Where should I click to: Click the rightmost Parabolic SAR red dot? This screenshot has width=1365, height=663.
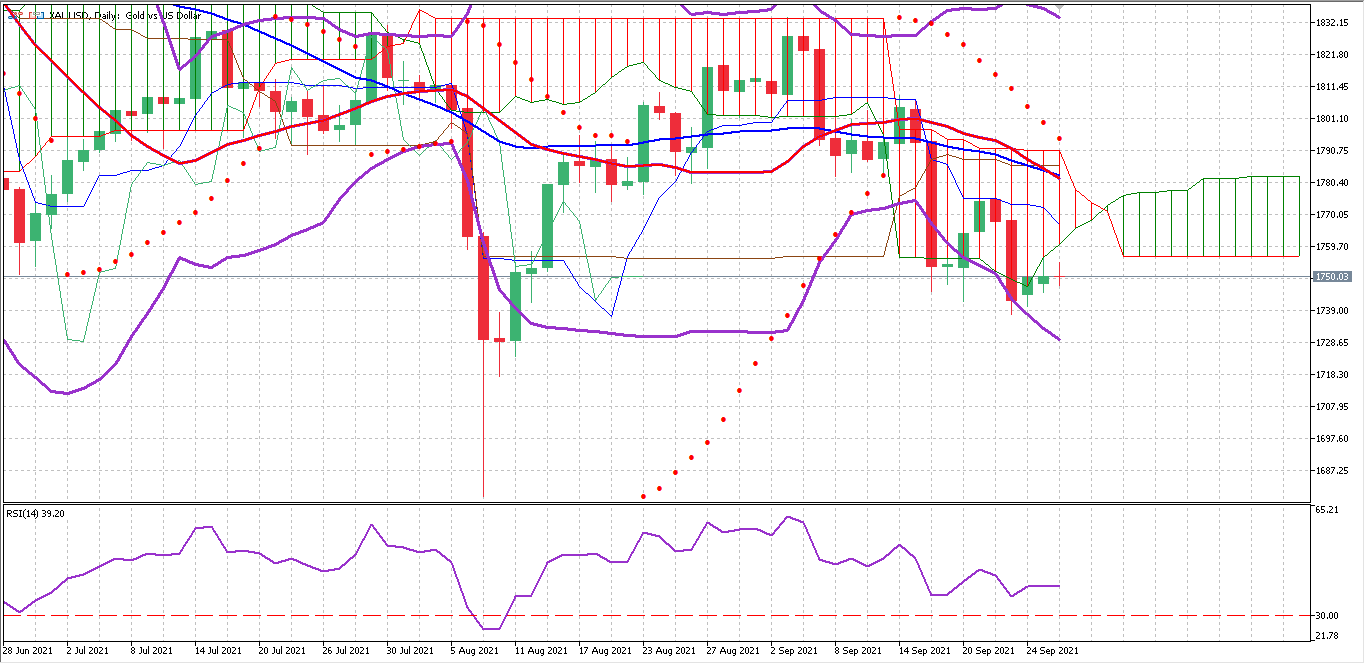[1059, 139]
